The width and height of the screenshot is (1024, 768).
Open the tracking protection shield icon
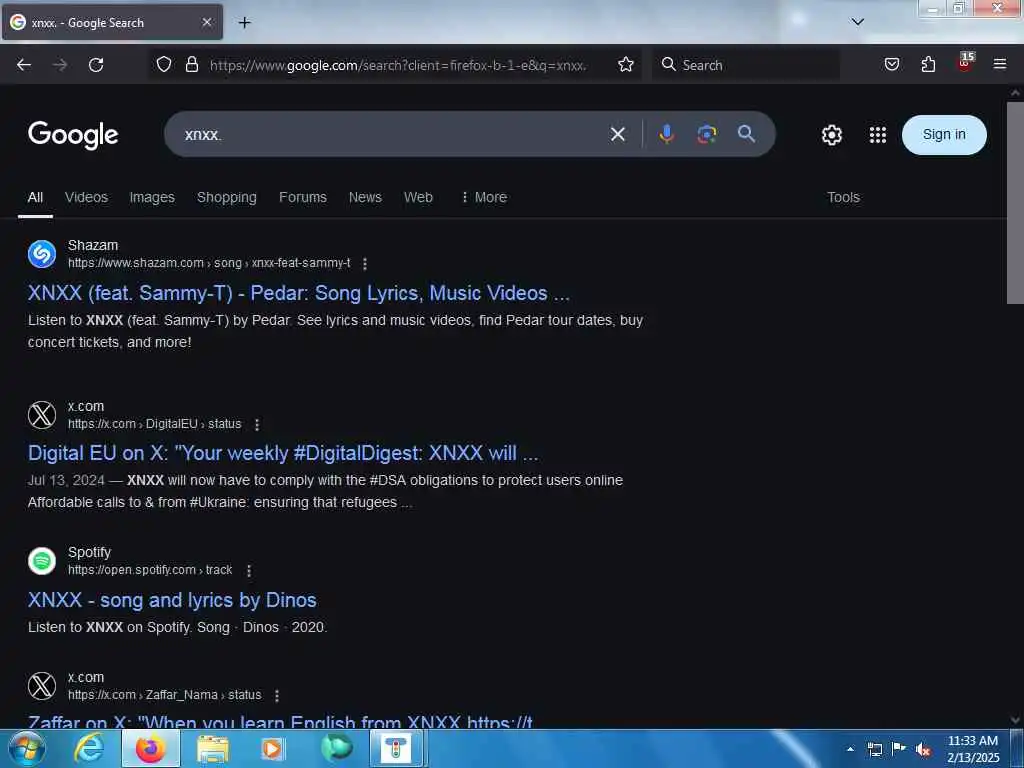point(164,64)
